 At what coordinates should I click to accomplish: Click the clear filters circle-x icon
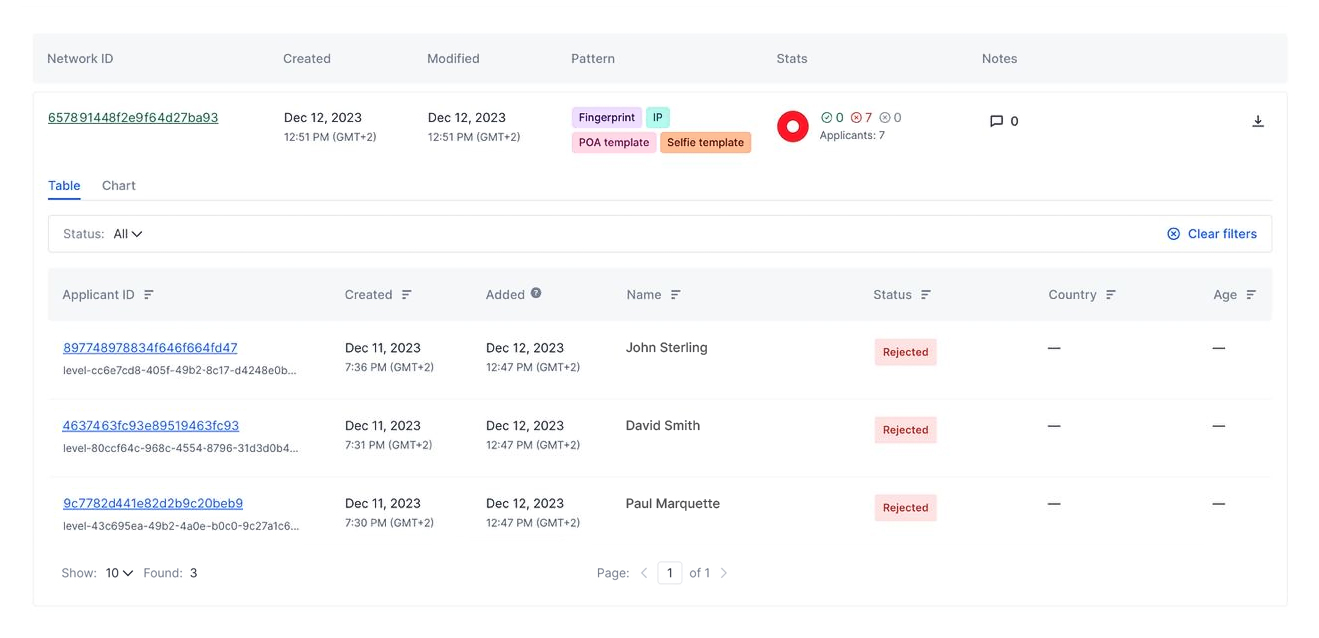(x=1173, y=233)
